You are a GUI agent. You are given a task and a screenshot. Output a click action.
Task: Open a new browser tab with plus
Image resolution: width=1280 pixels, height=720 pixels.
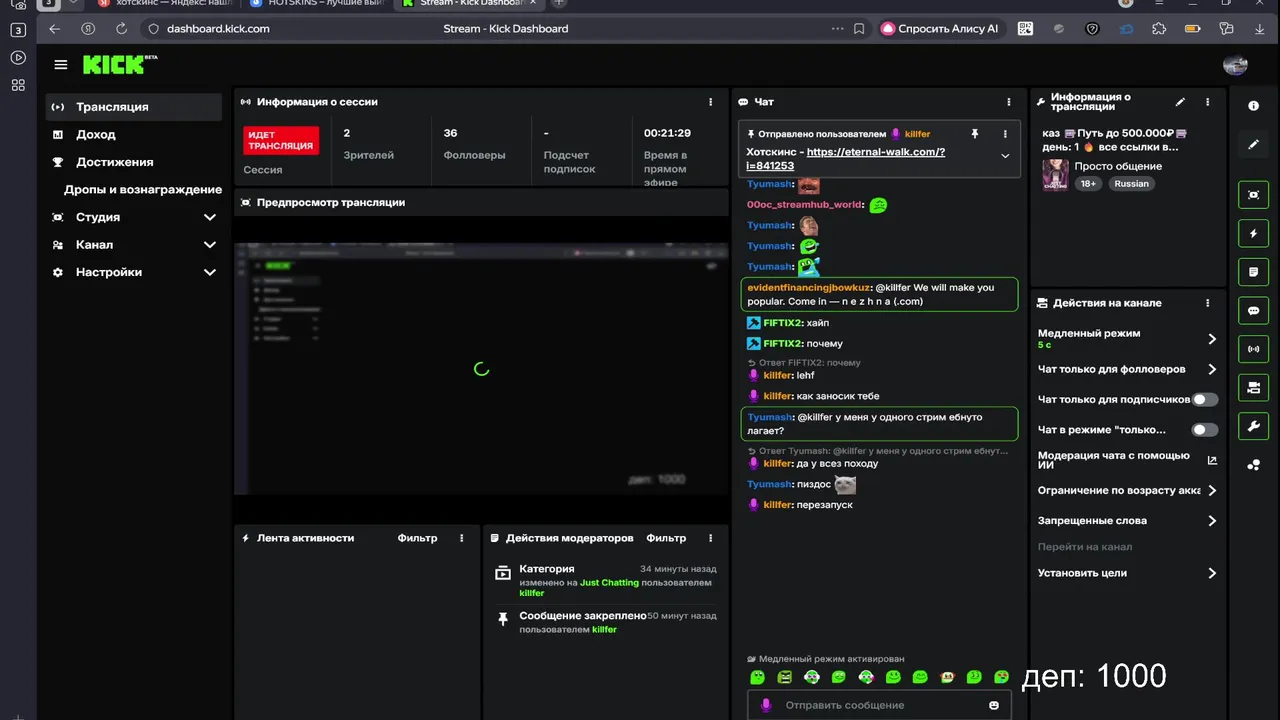(x=559, y=3)
